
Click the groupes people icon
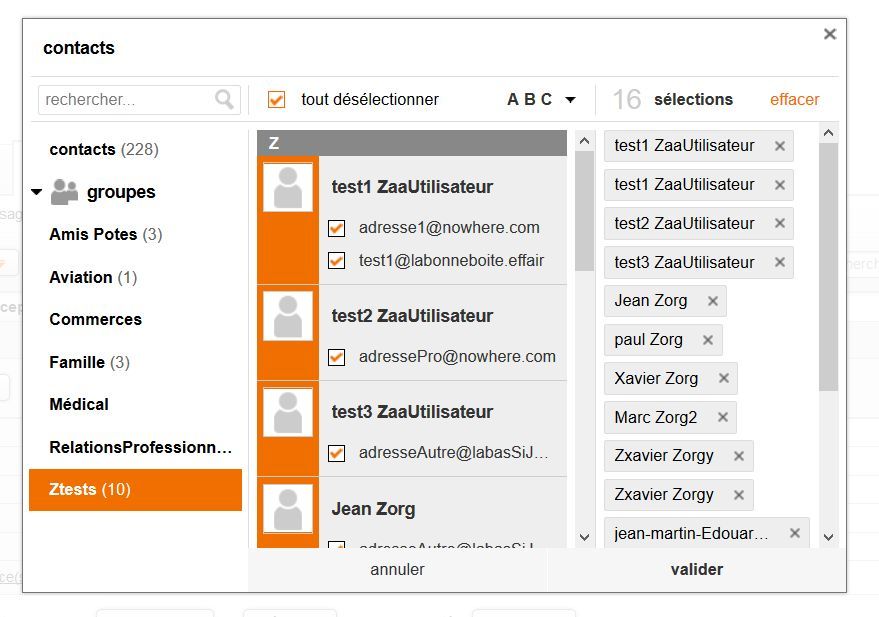(x=64, y=191)
